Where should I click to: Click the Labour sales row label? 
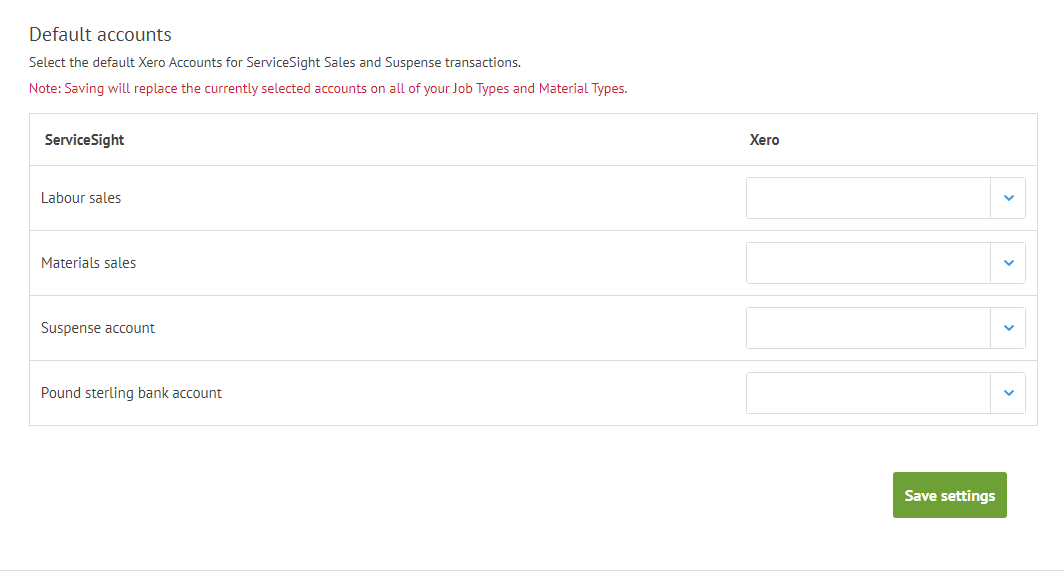(81, 198)
